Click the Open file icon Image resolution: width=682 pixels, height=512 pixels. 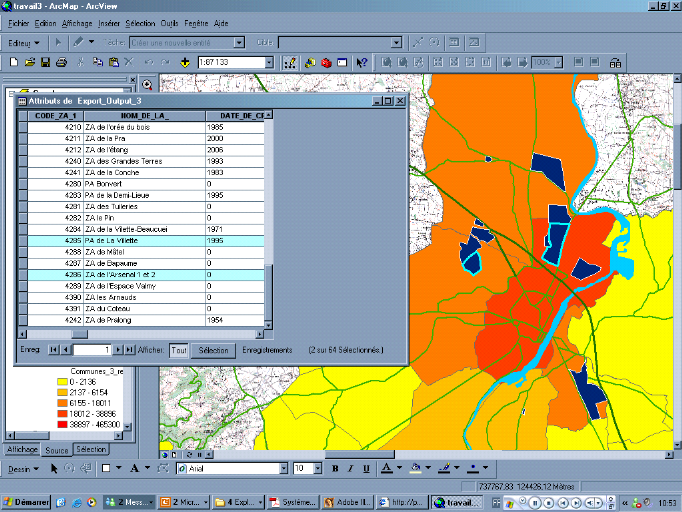coord(30,62)
